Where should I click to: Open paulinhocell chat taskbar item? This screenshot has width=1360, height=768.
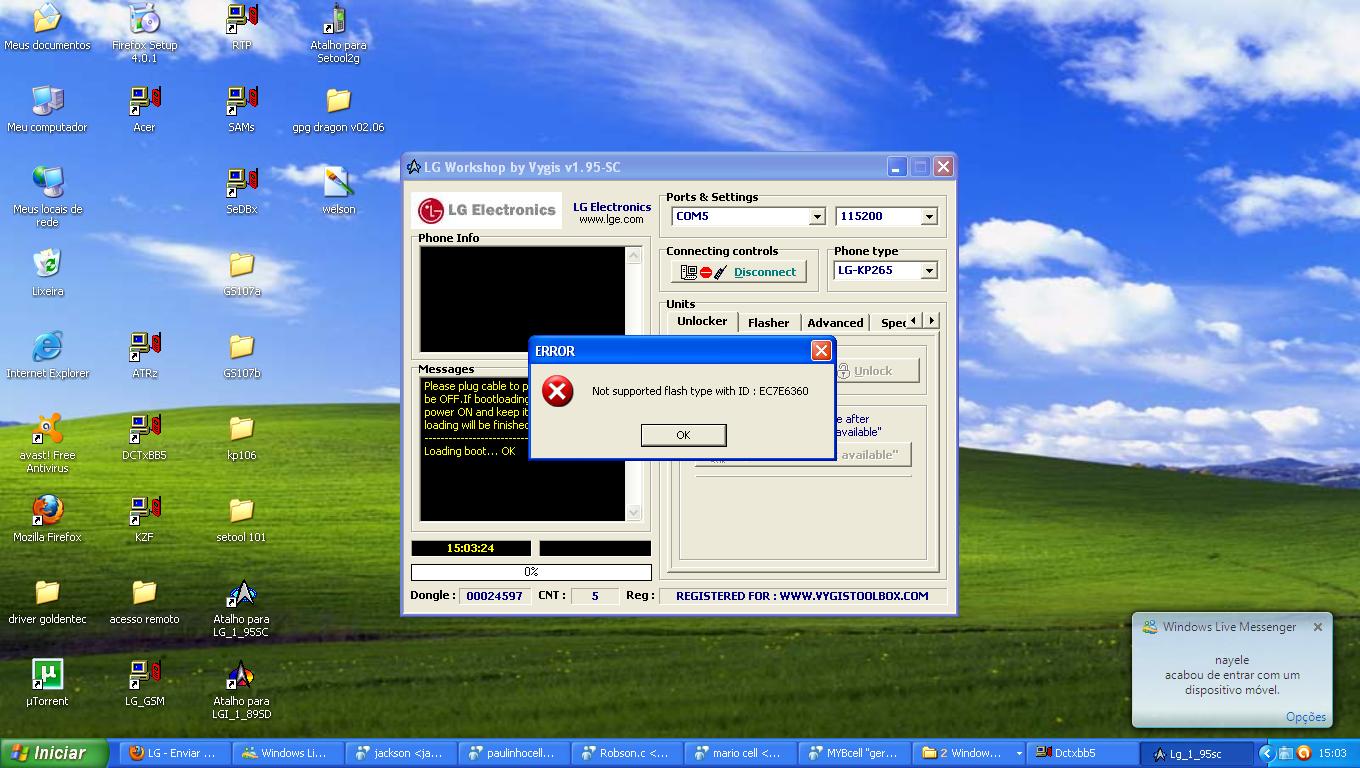coord(516,753)
